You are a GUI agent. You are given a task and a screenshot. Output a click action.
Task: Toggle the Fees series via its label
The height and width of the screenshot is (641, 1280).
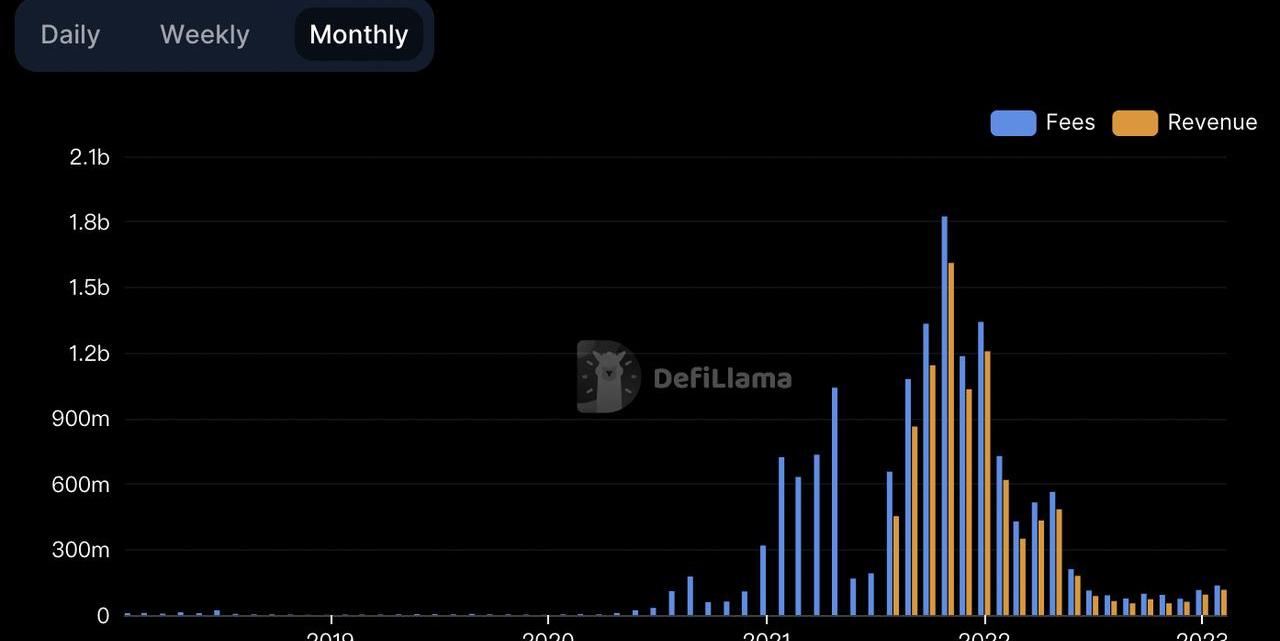pyautogui.click(x=1070, y=122)
